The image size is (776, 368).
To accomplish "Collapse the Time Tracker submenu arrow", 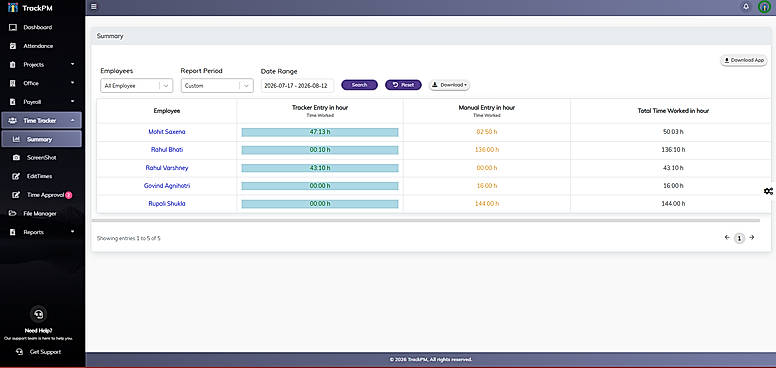I will (73, 120).
